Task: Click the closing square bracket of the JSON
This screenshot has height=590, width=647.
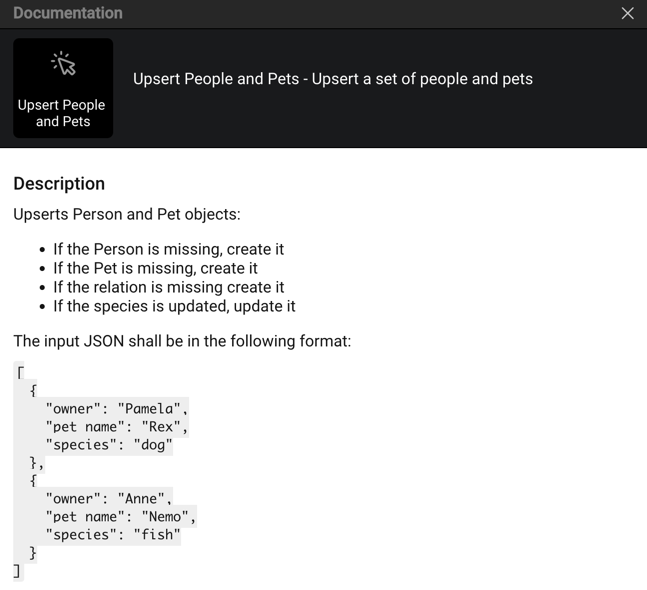Action: click(17, 571)
